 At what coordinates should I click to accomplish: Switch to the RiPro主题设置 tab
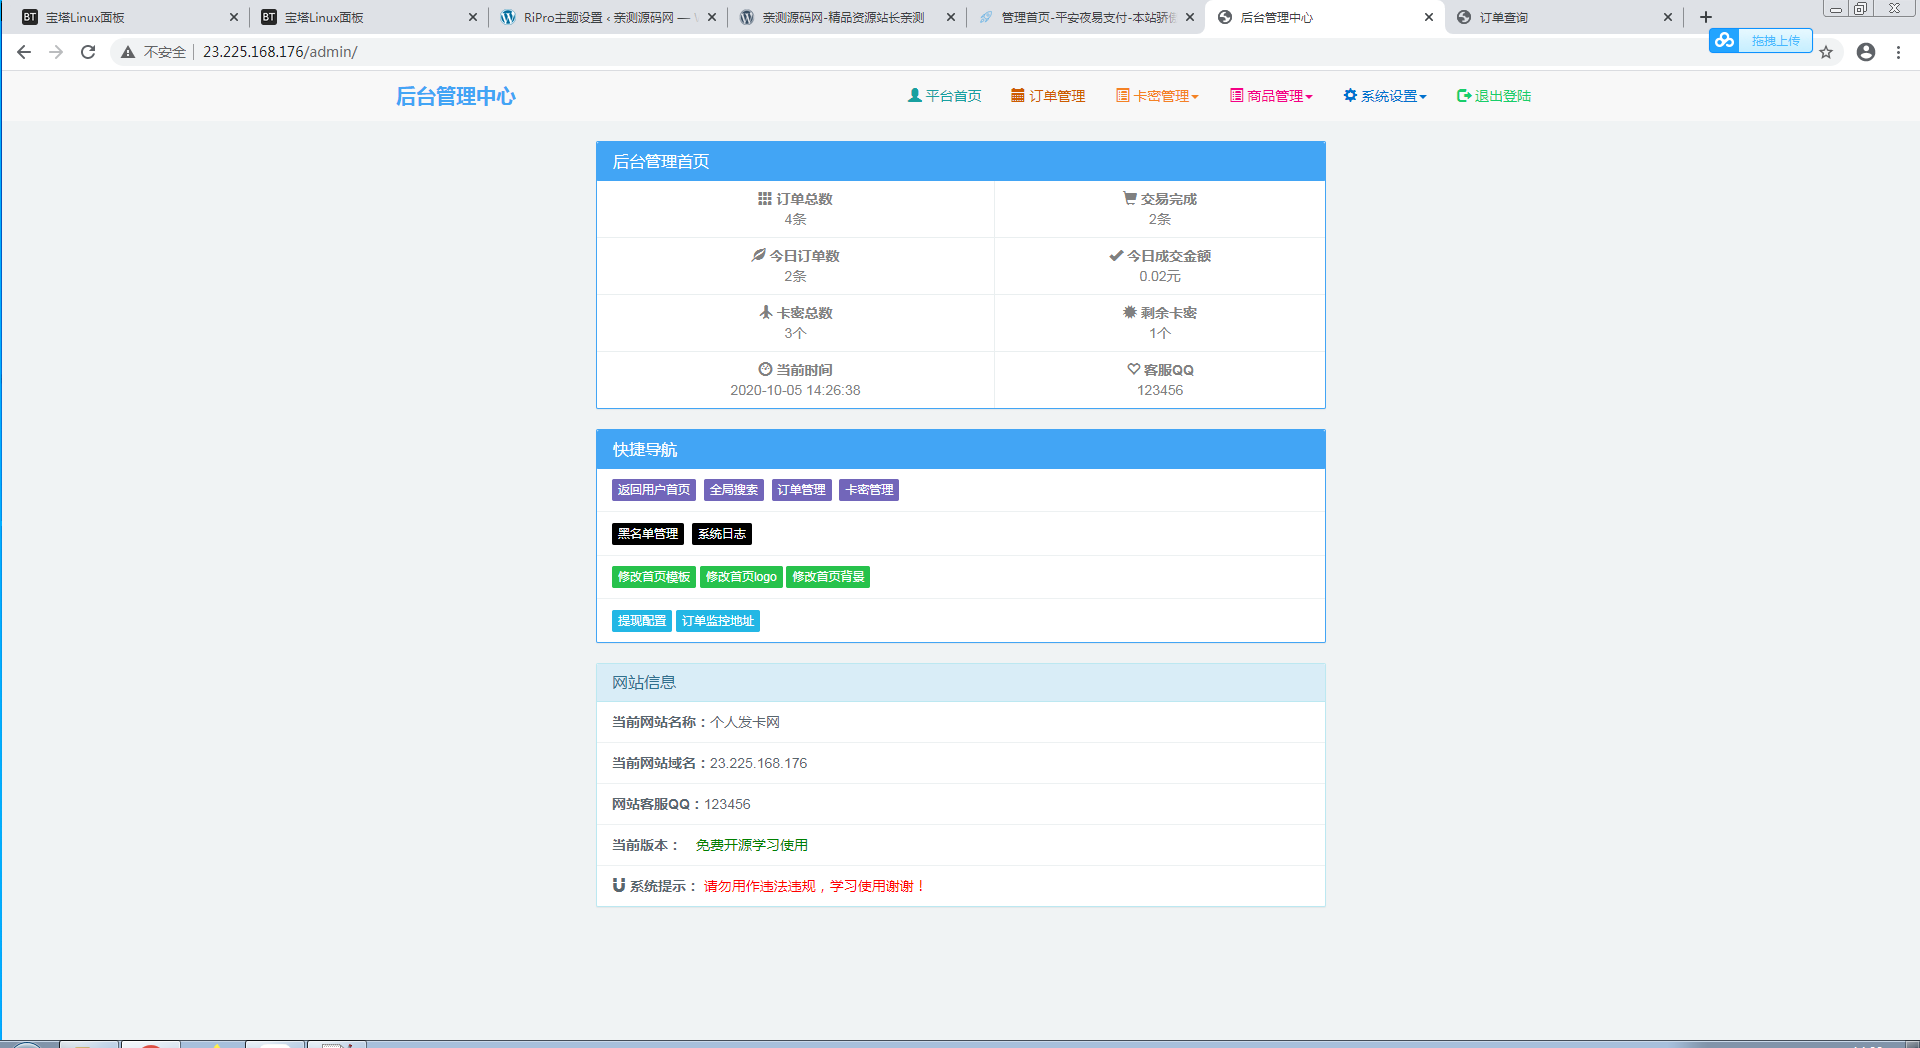tap(606, 17)
